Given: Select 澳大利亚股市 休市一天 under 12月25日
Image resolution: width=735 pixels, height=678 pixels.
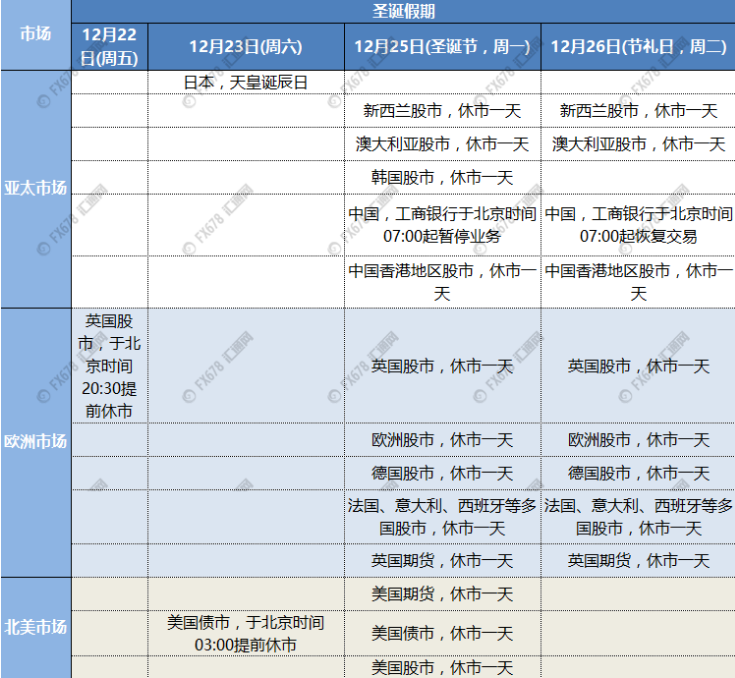Looking at the screenshot, I should [442, 144].
